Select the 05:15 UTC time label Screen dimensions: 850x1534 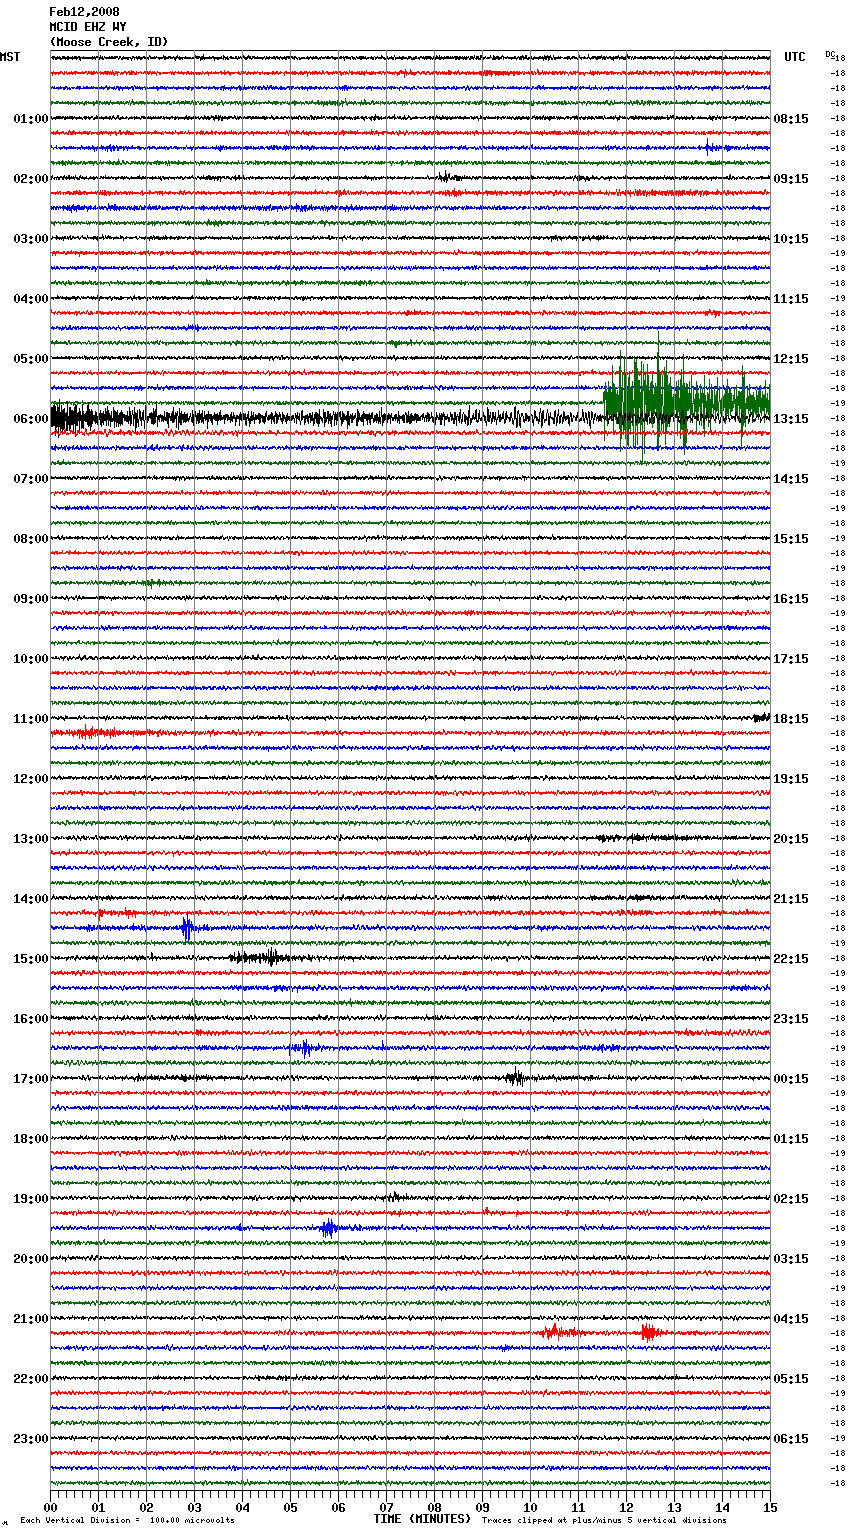(791, 1379)
